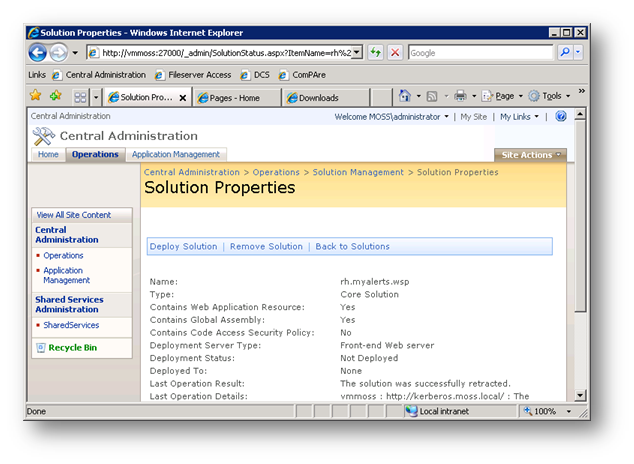Click the Add to Favorites icon

coord(56,96)
